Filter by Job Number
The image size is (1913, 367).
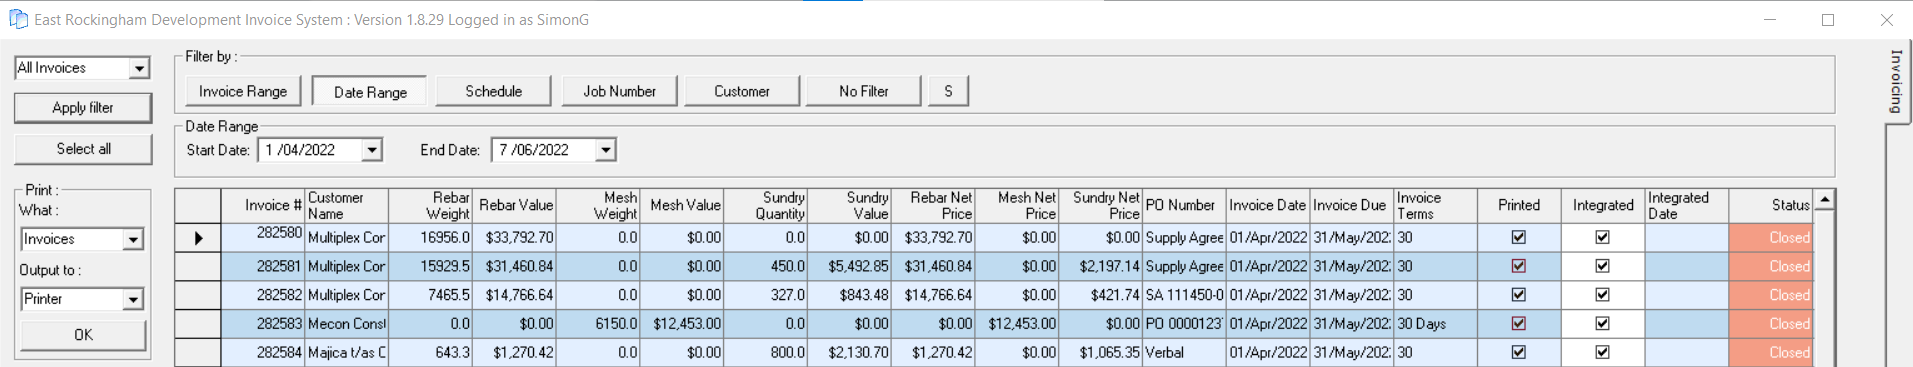(620, 91)
